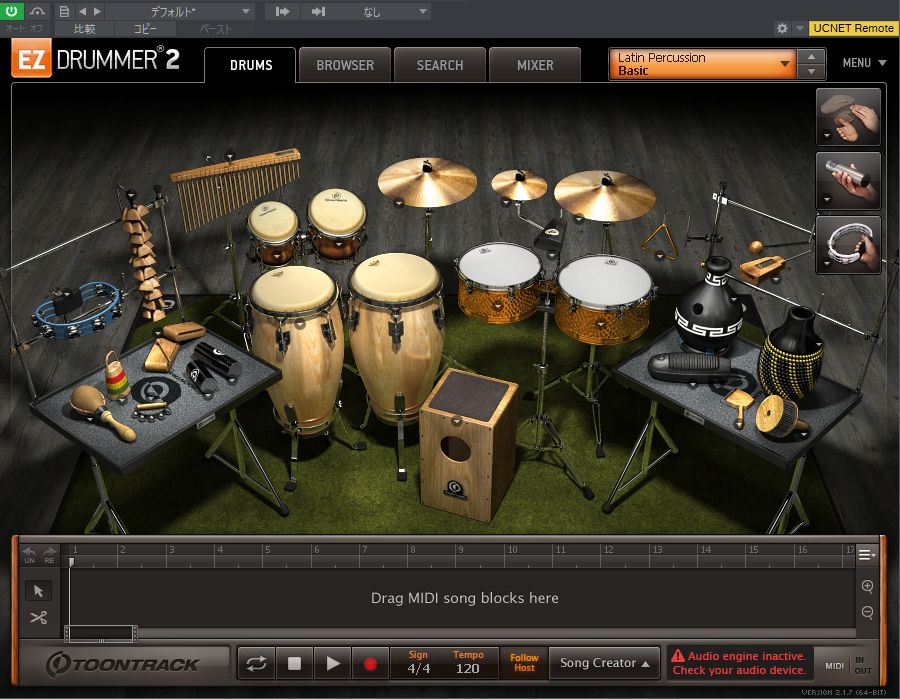Click the UCNET Remote button

[853, 28]
